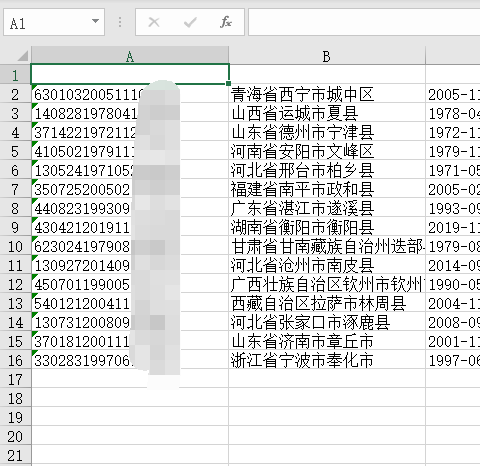
Task: Open the Name Box dropdown arrow
Action: click(x=95, y=21)
